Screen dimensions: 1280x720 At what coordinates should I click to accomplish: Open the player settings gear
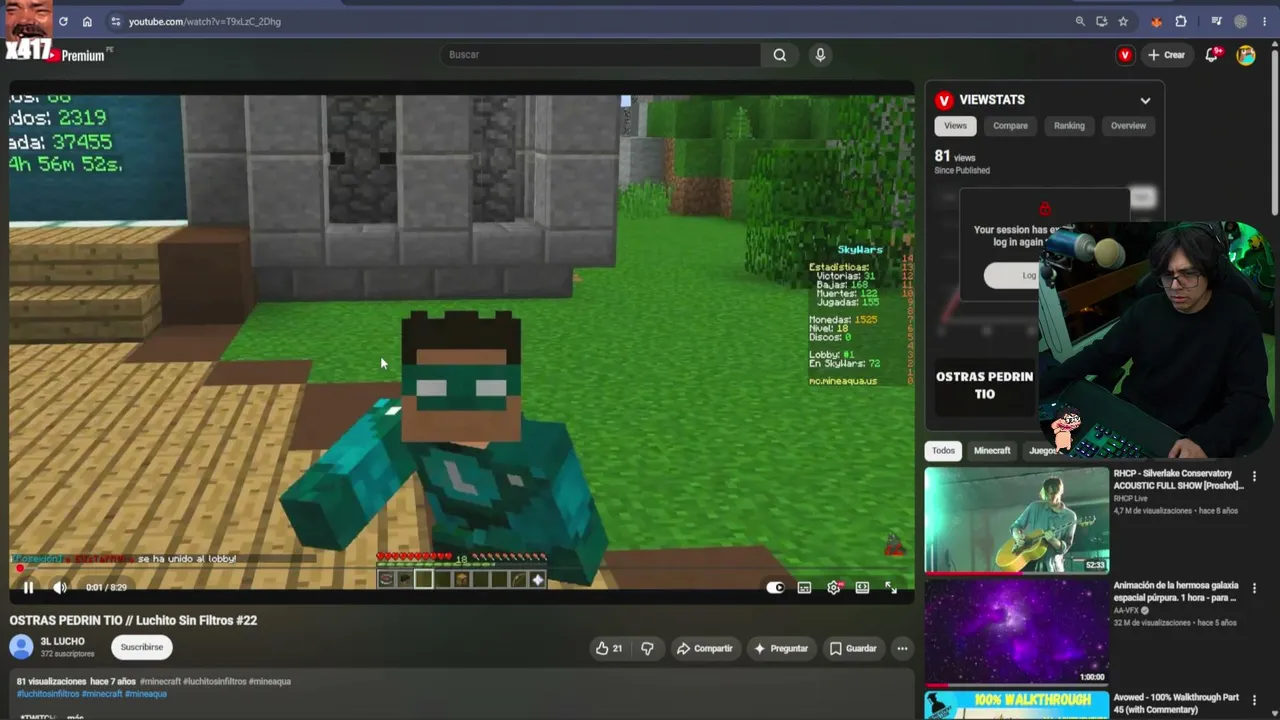pos(834,588)
